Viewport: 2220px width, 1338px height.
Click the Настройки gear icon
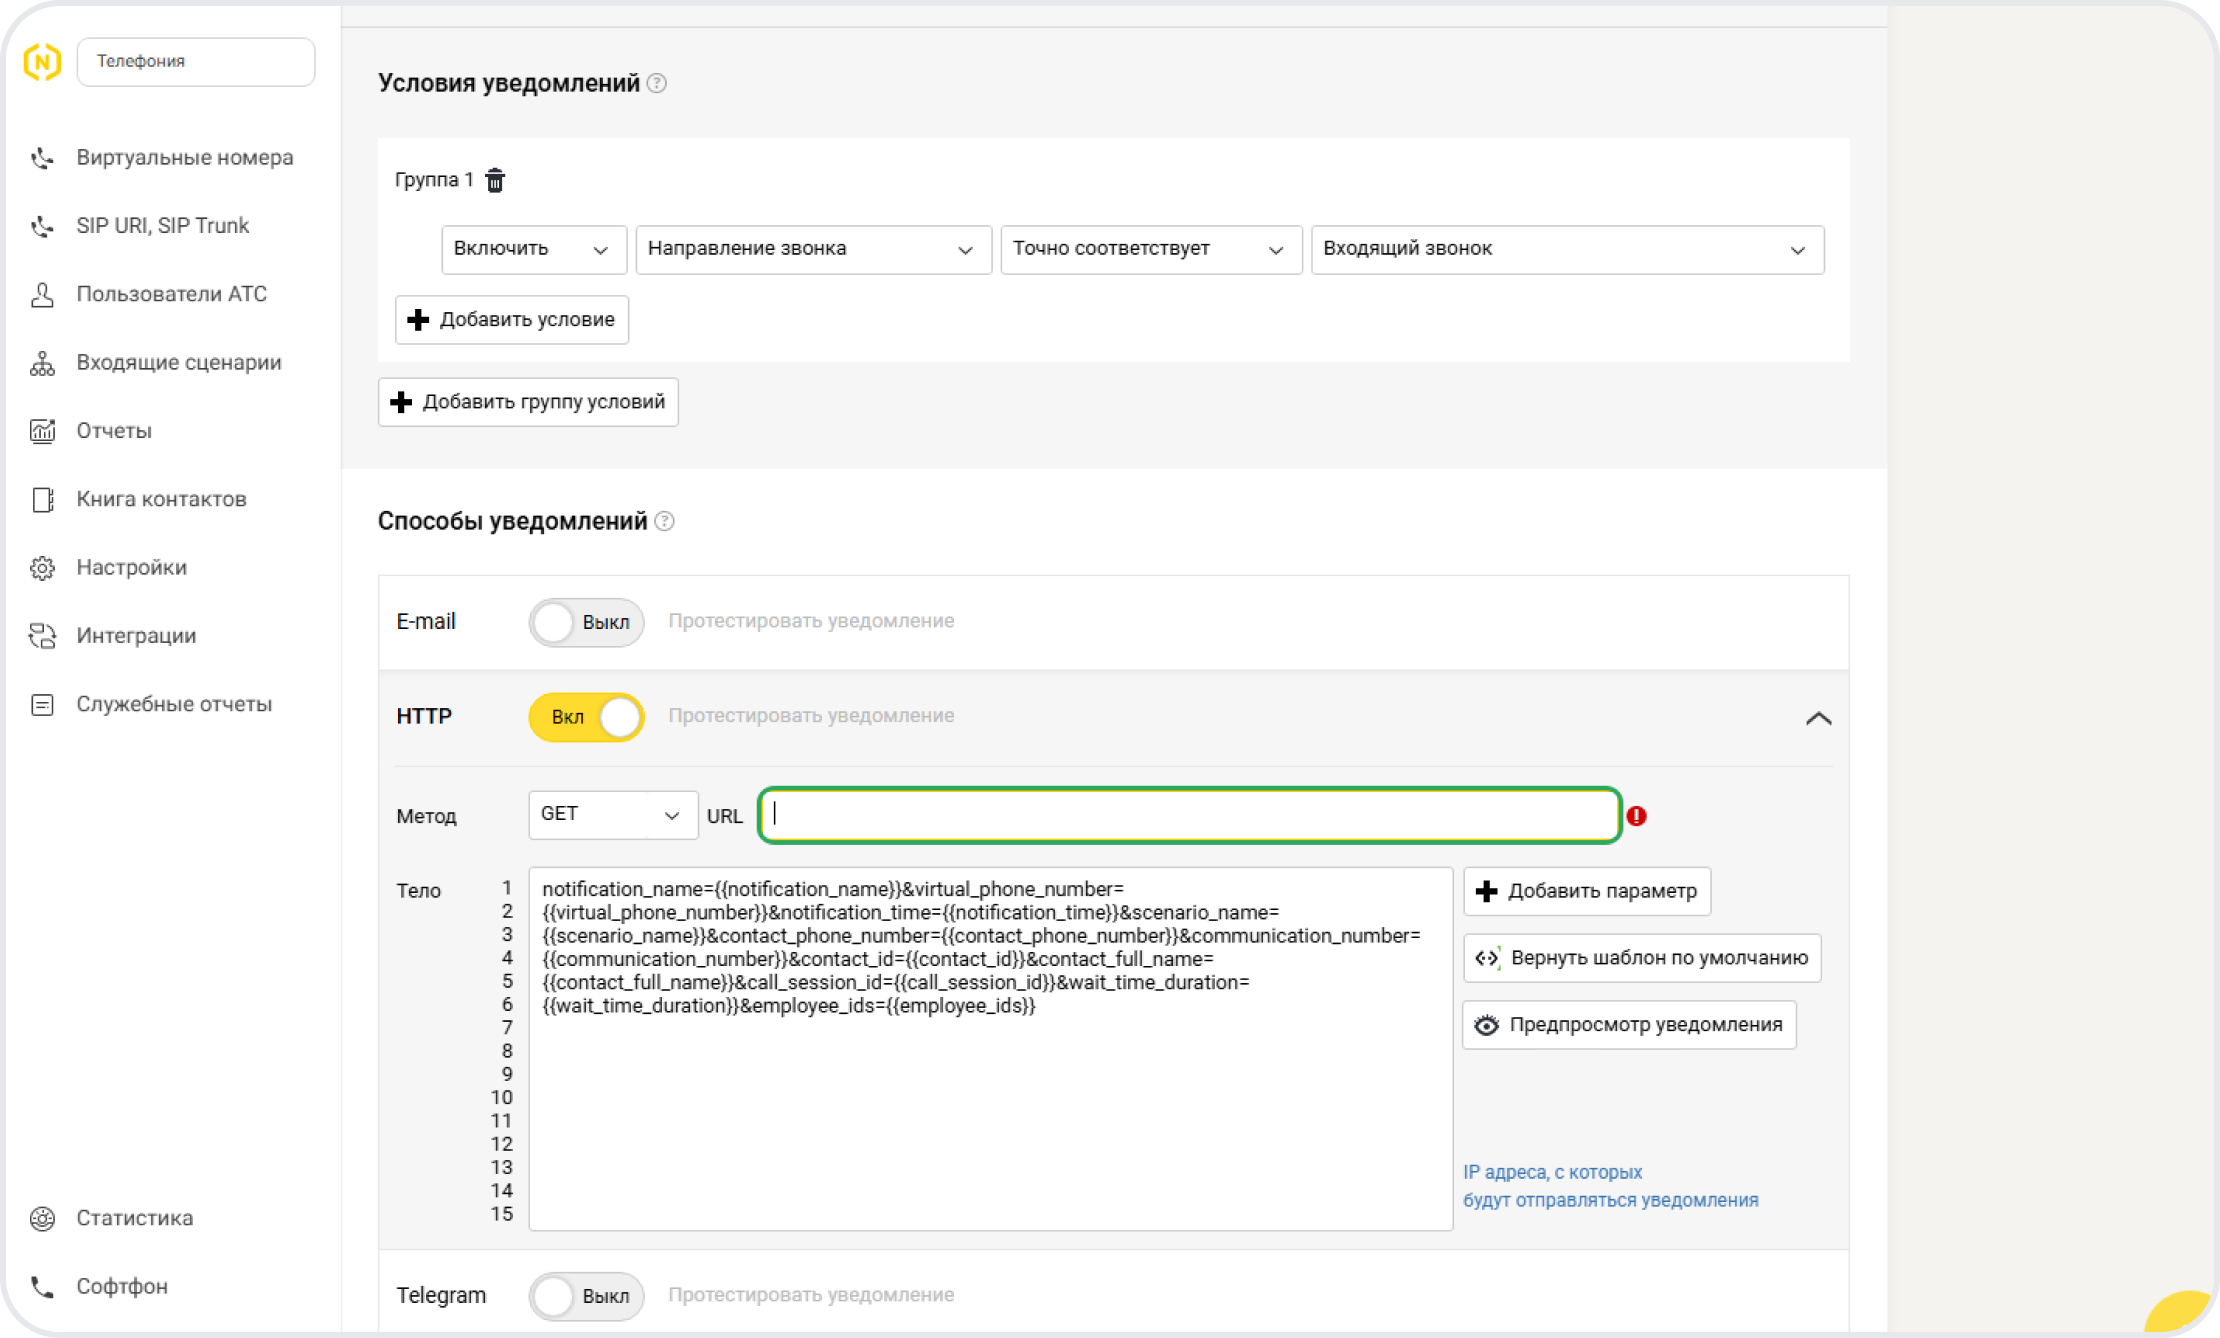[x=42, y=568]
